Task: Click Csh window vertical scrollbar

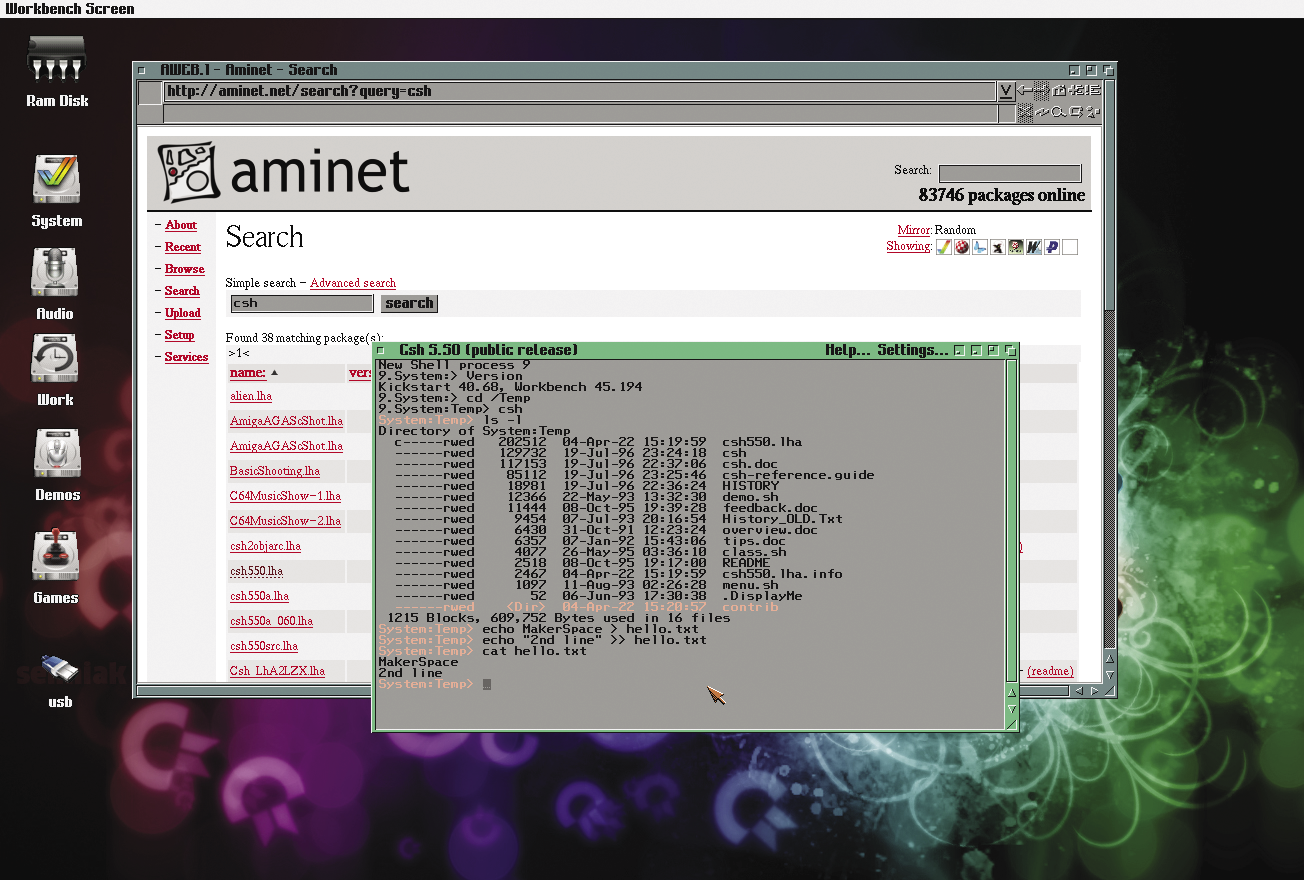Action: click(1011, 520)
